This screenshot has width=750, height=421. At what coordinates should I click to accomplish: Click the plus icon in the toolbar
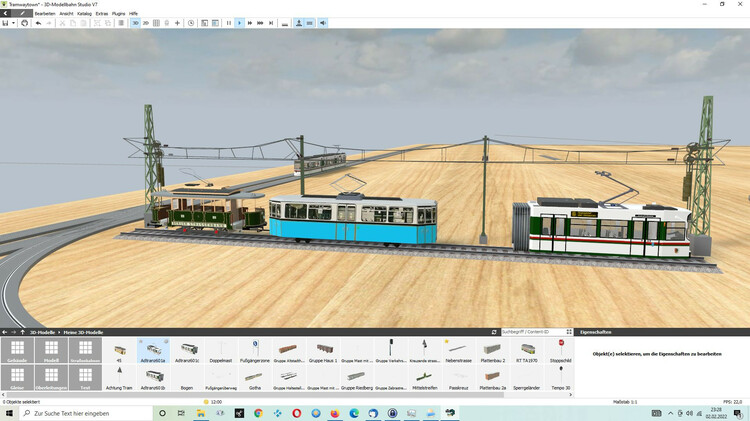coord(177,23)
